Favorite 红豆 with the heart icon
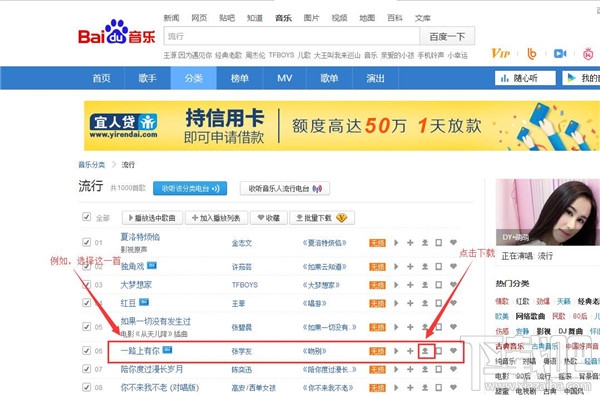The image size is (600, 396). pyautogui.click(x=453, y=303)
